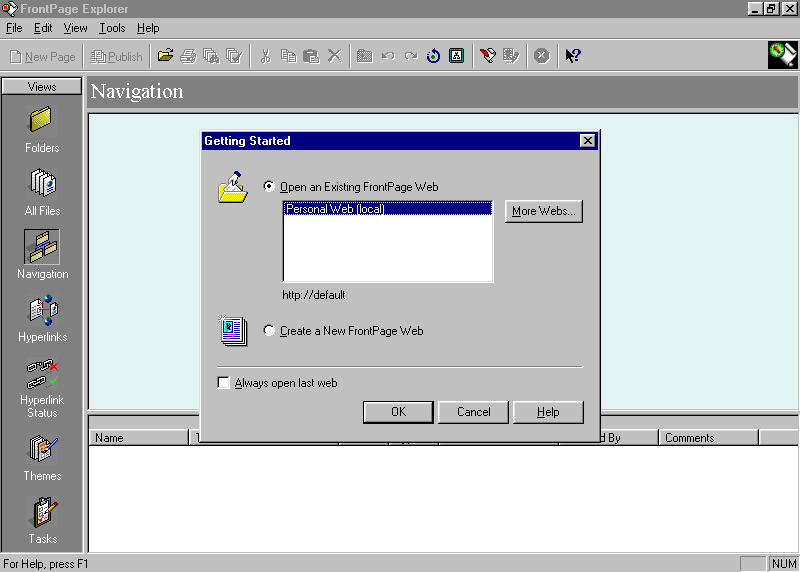Viewport: 800px width, 572px height.
Task: Click the Stop icon in toolbar
Action: 541,56
